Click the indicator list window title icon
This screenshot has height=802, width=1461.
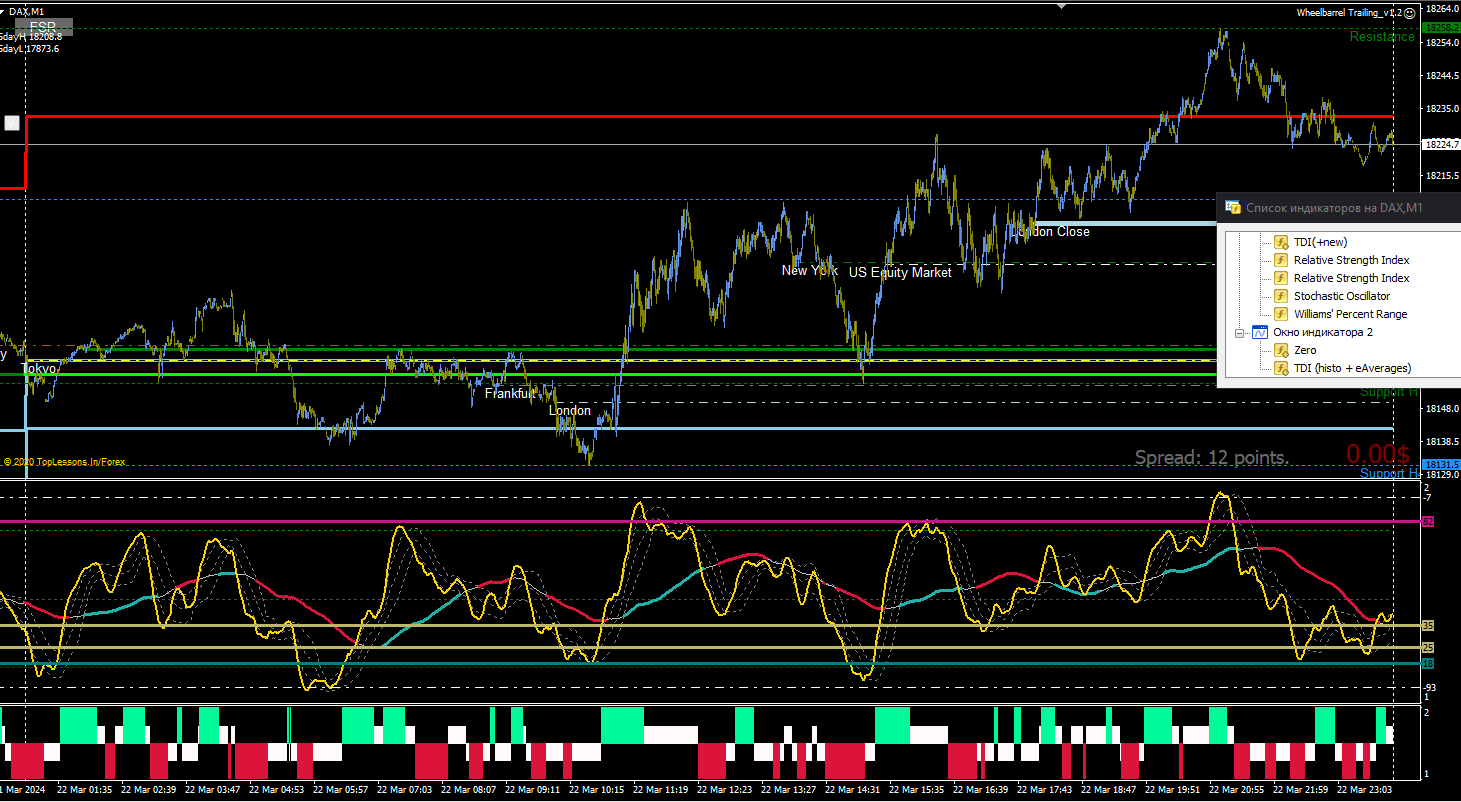1234,208
